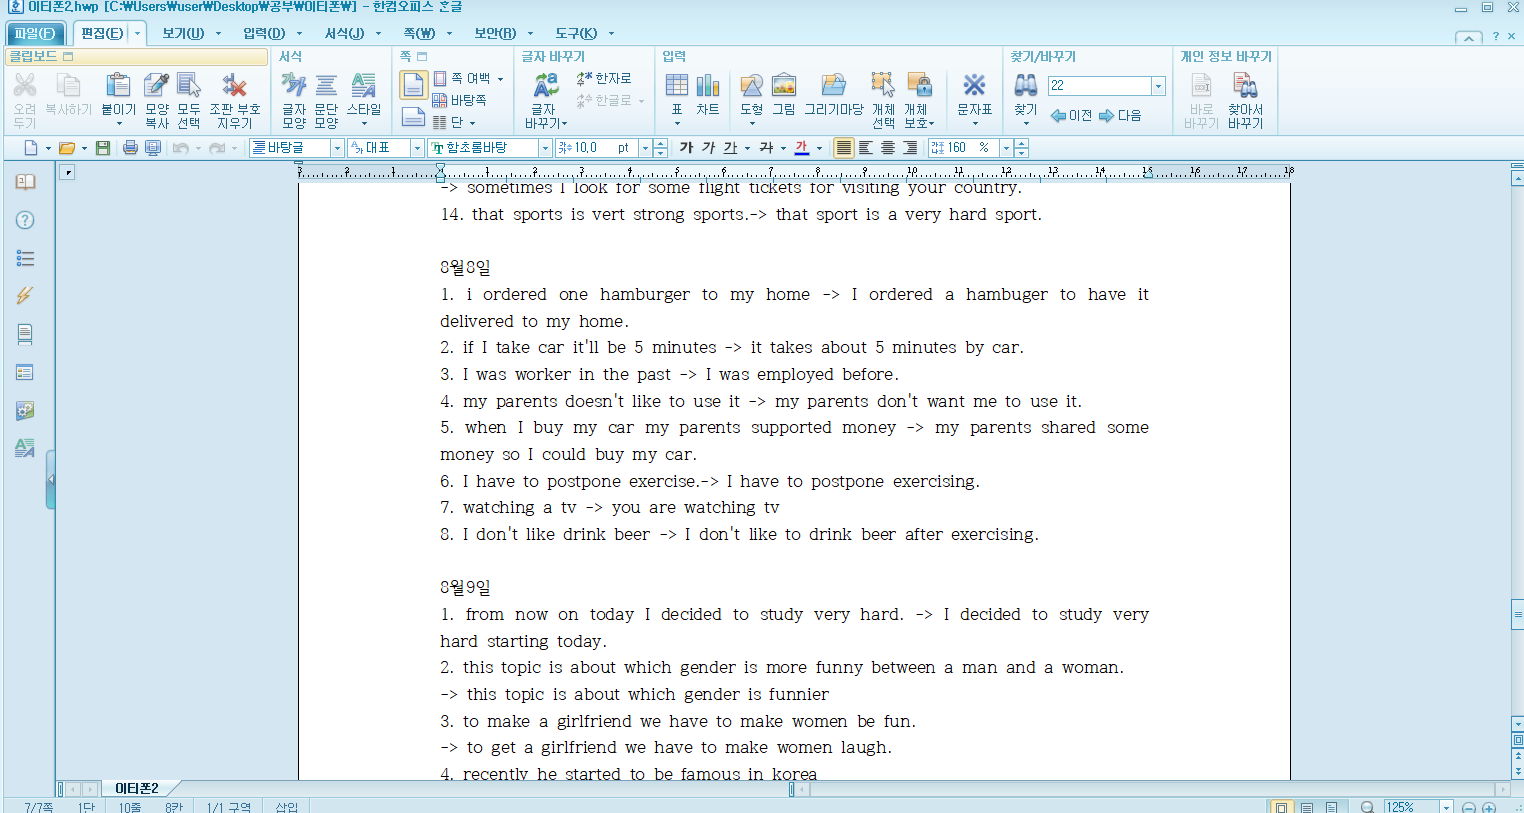Insert a chart with the 차트 icon
The image size is (1524, 813).
coord(708,88)
